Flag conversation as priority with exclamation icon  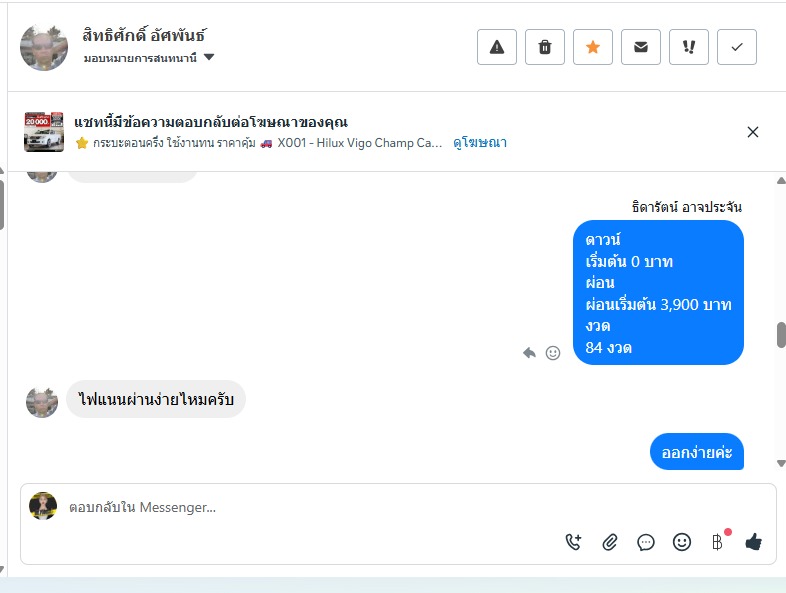click(x=689, y=47)
